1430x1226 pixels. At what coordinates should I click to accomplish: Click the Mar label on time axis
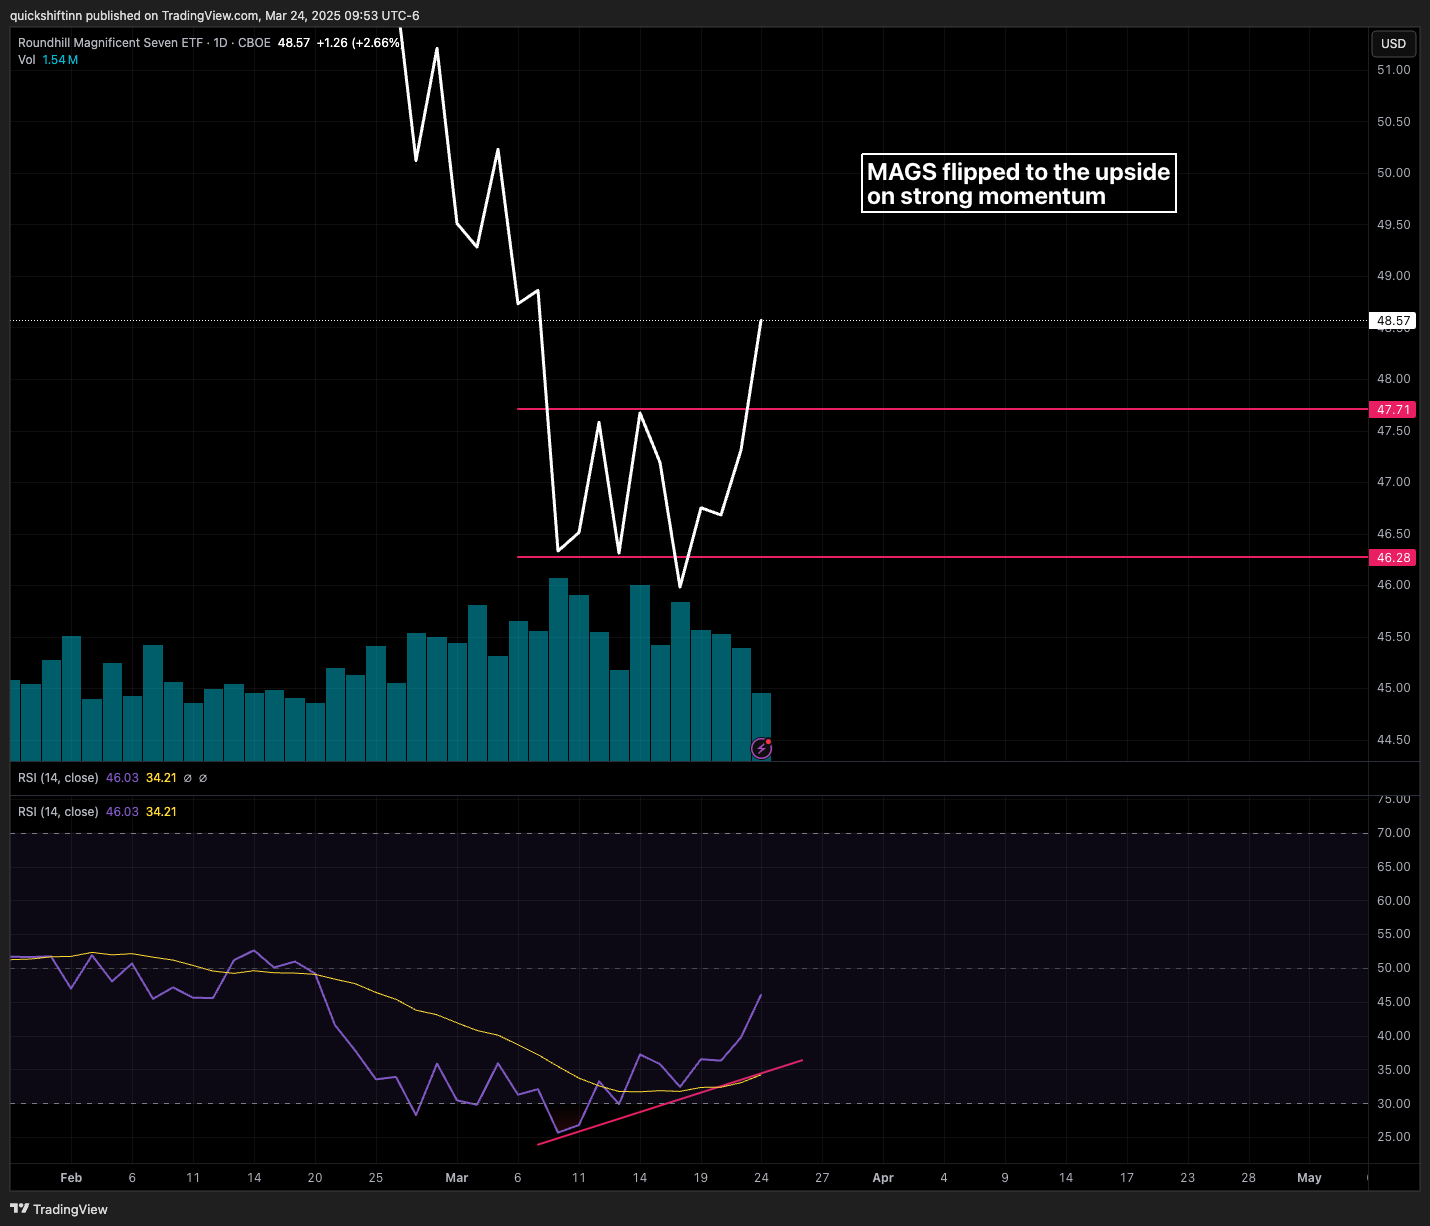coord(457,1178)
